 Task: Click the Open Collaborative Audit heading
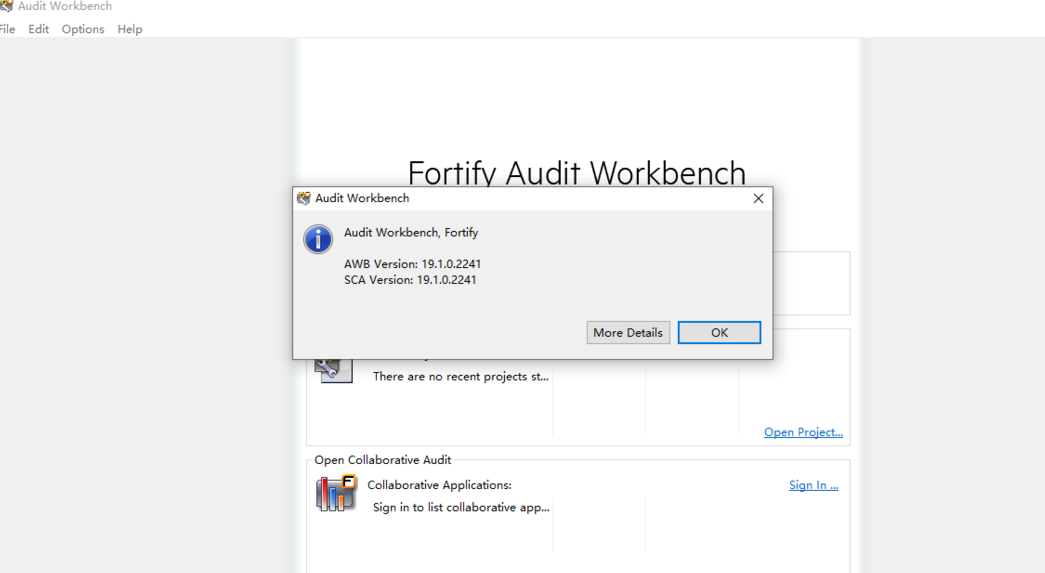point(383,460)
